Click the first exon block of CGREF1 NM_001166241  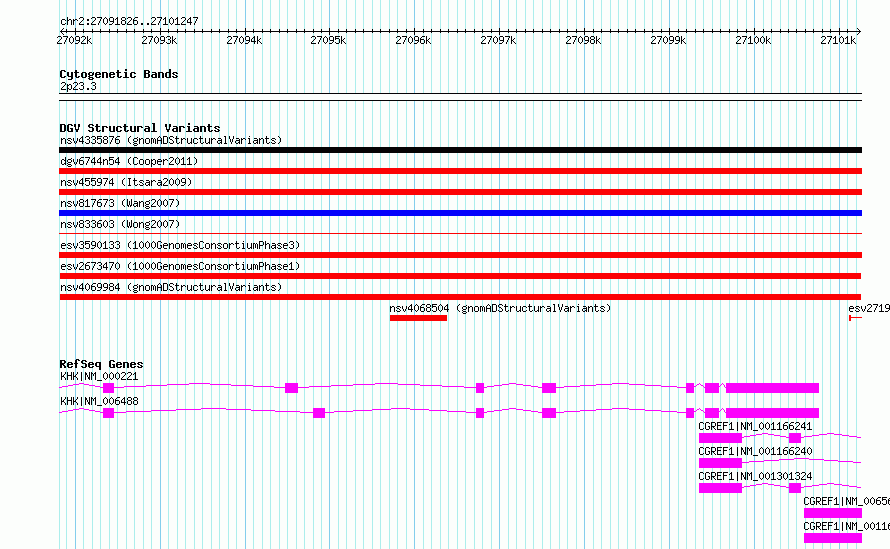720,438
